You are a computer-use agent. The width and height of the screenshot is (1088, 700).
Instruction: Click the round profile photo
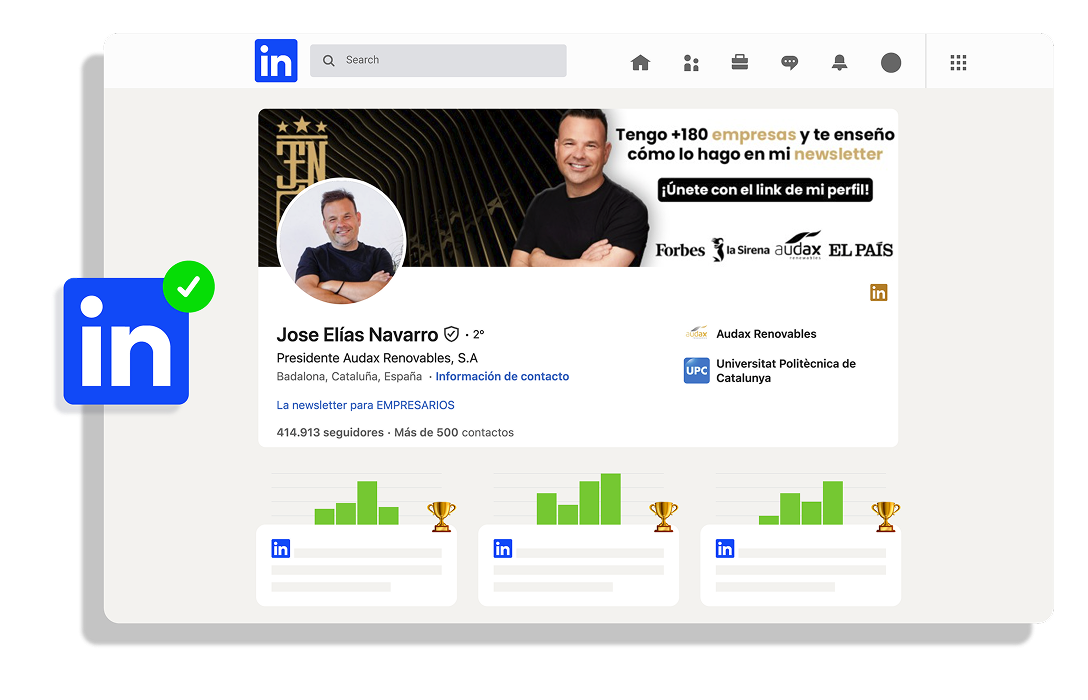tap(341, 242)
